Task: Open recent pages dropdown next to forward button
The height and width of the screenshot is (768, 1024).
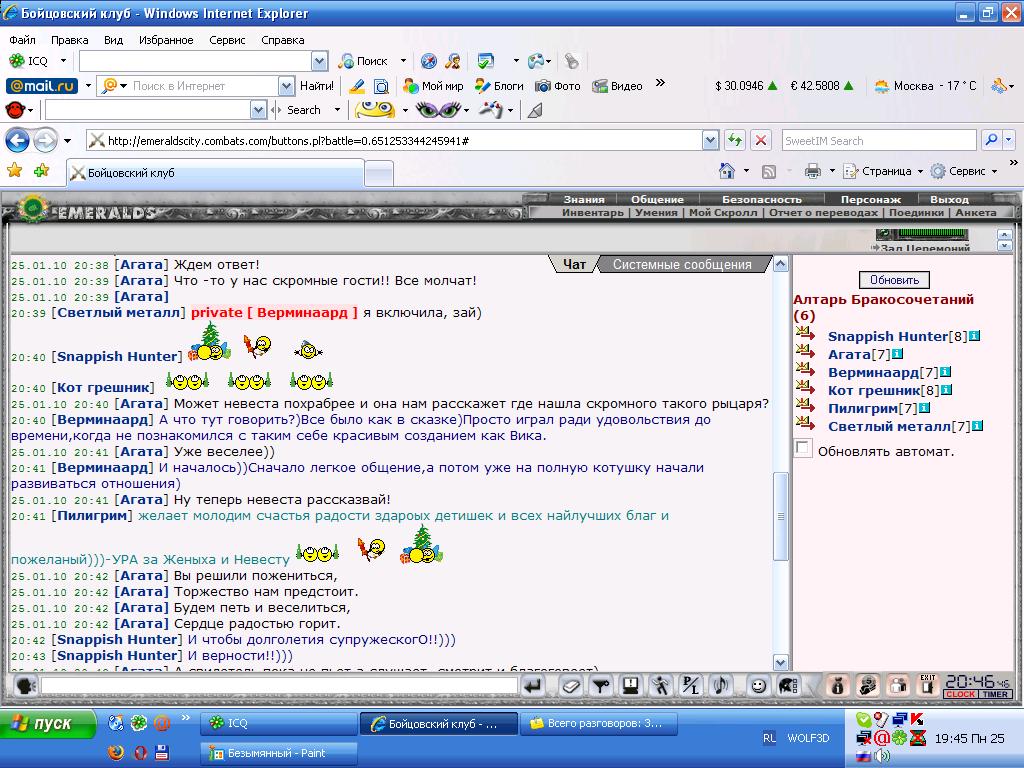Action: click(67, 140)
